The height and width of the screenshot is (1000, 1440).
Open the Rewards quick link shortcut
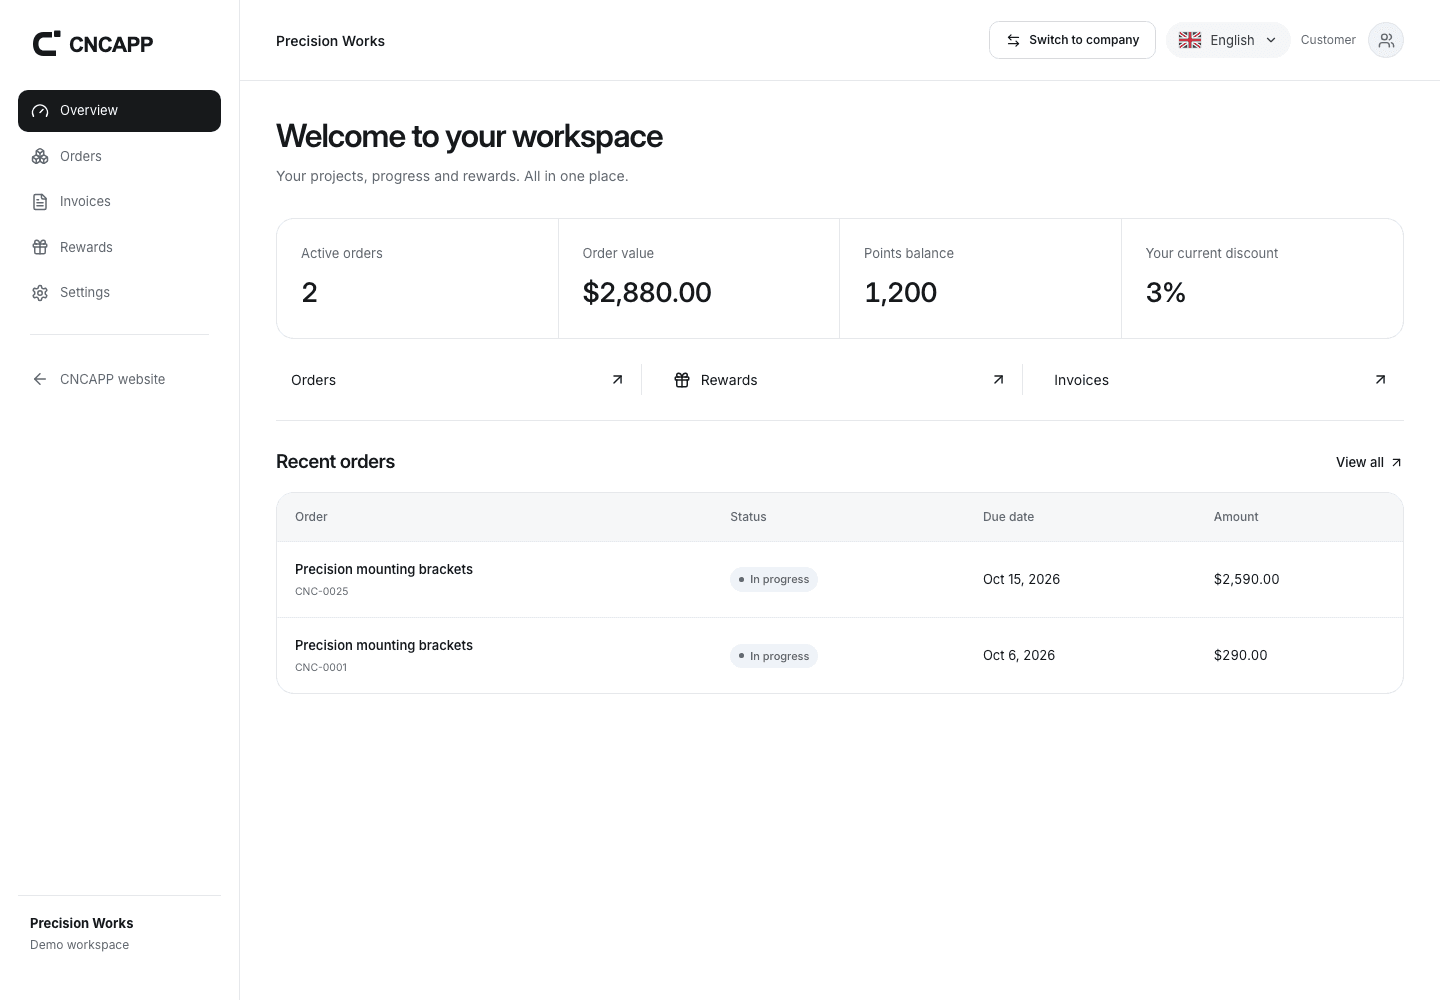point(839,380)
